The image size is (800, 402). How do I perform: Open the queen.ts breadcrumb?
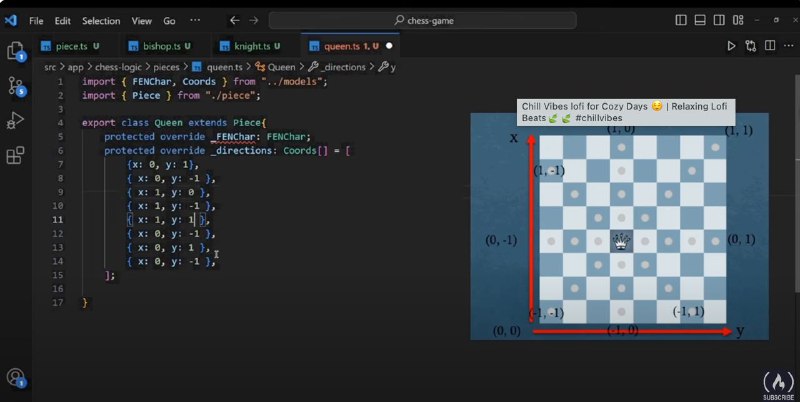[218, 67]
